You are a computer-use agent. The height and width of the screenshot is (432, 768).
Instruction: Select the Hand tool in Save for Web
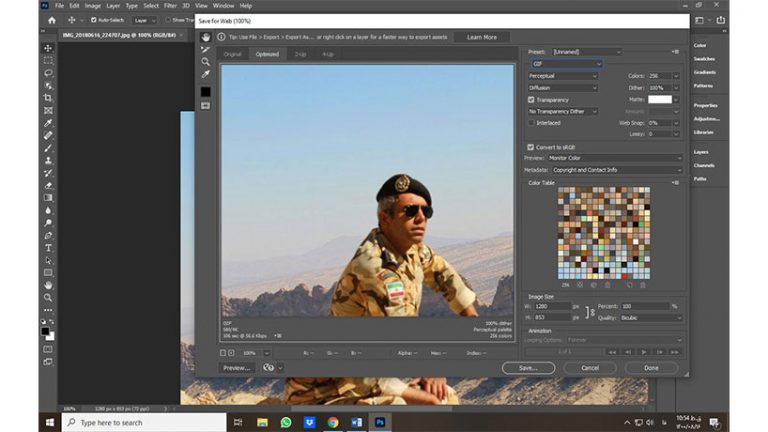[x=206, y=37]
